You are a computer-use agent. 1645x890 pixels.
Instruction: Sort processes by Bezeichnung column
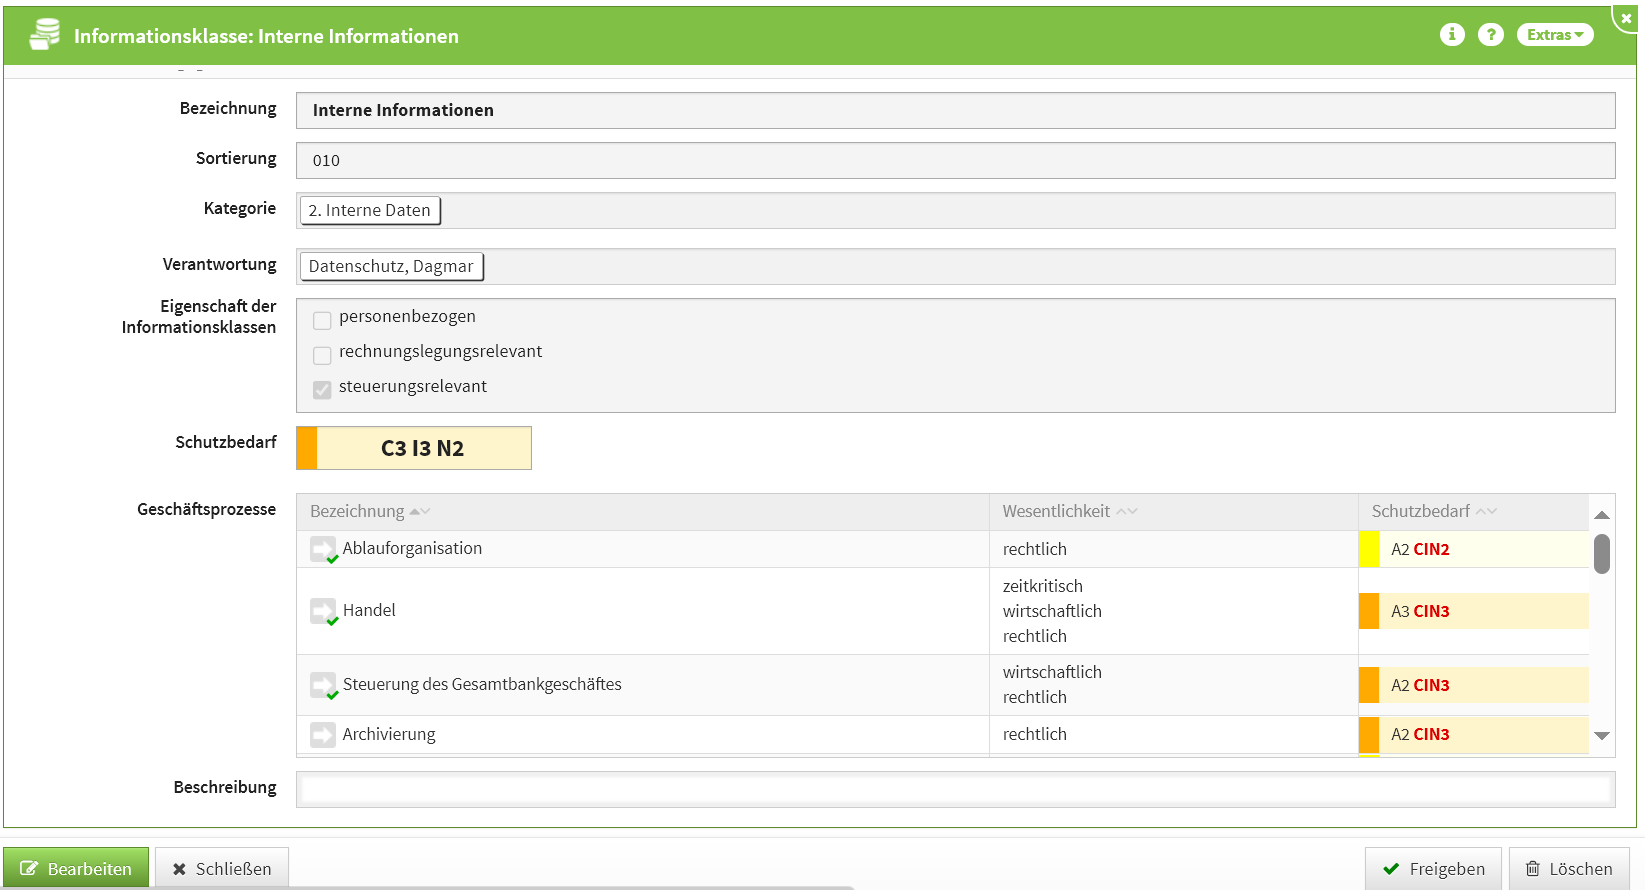click(358, 511)
